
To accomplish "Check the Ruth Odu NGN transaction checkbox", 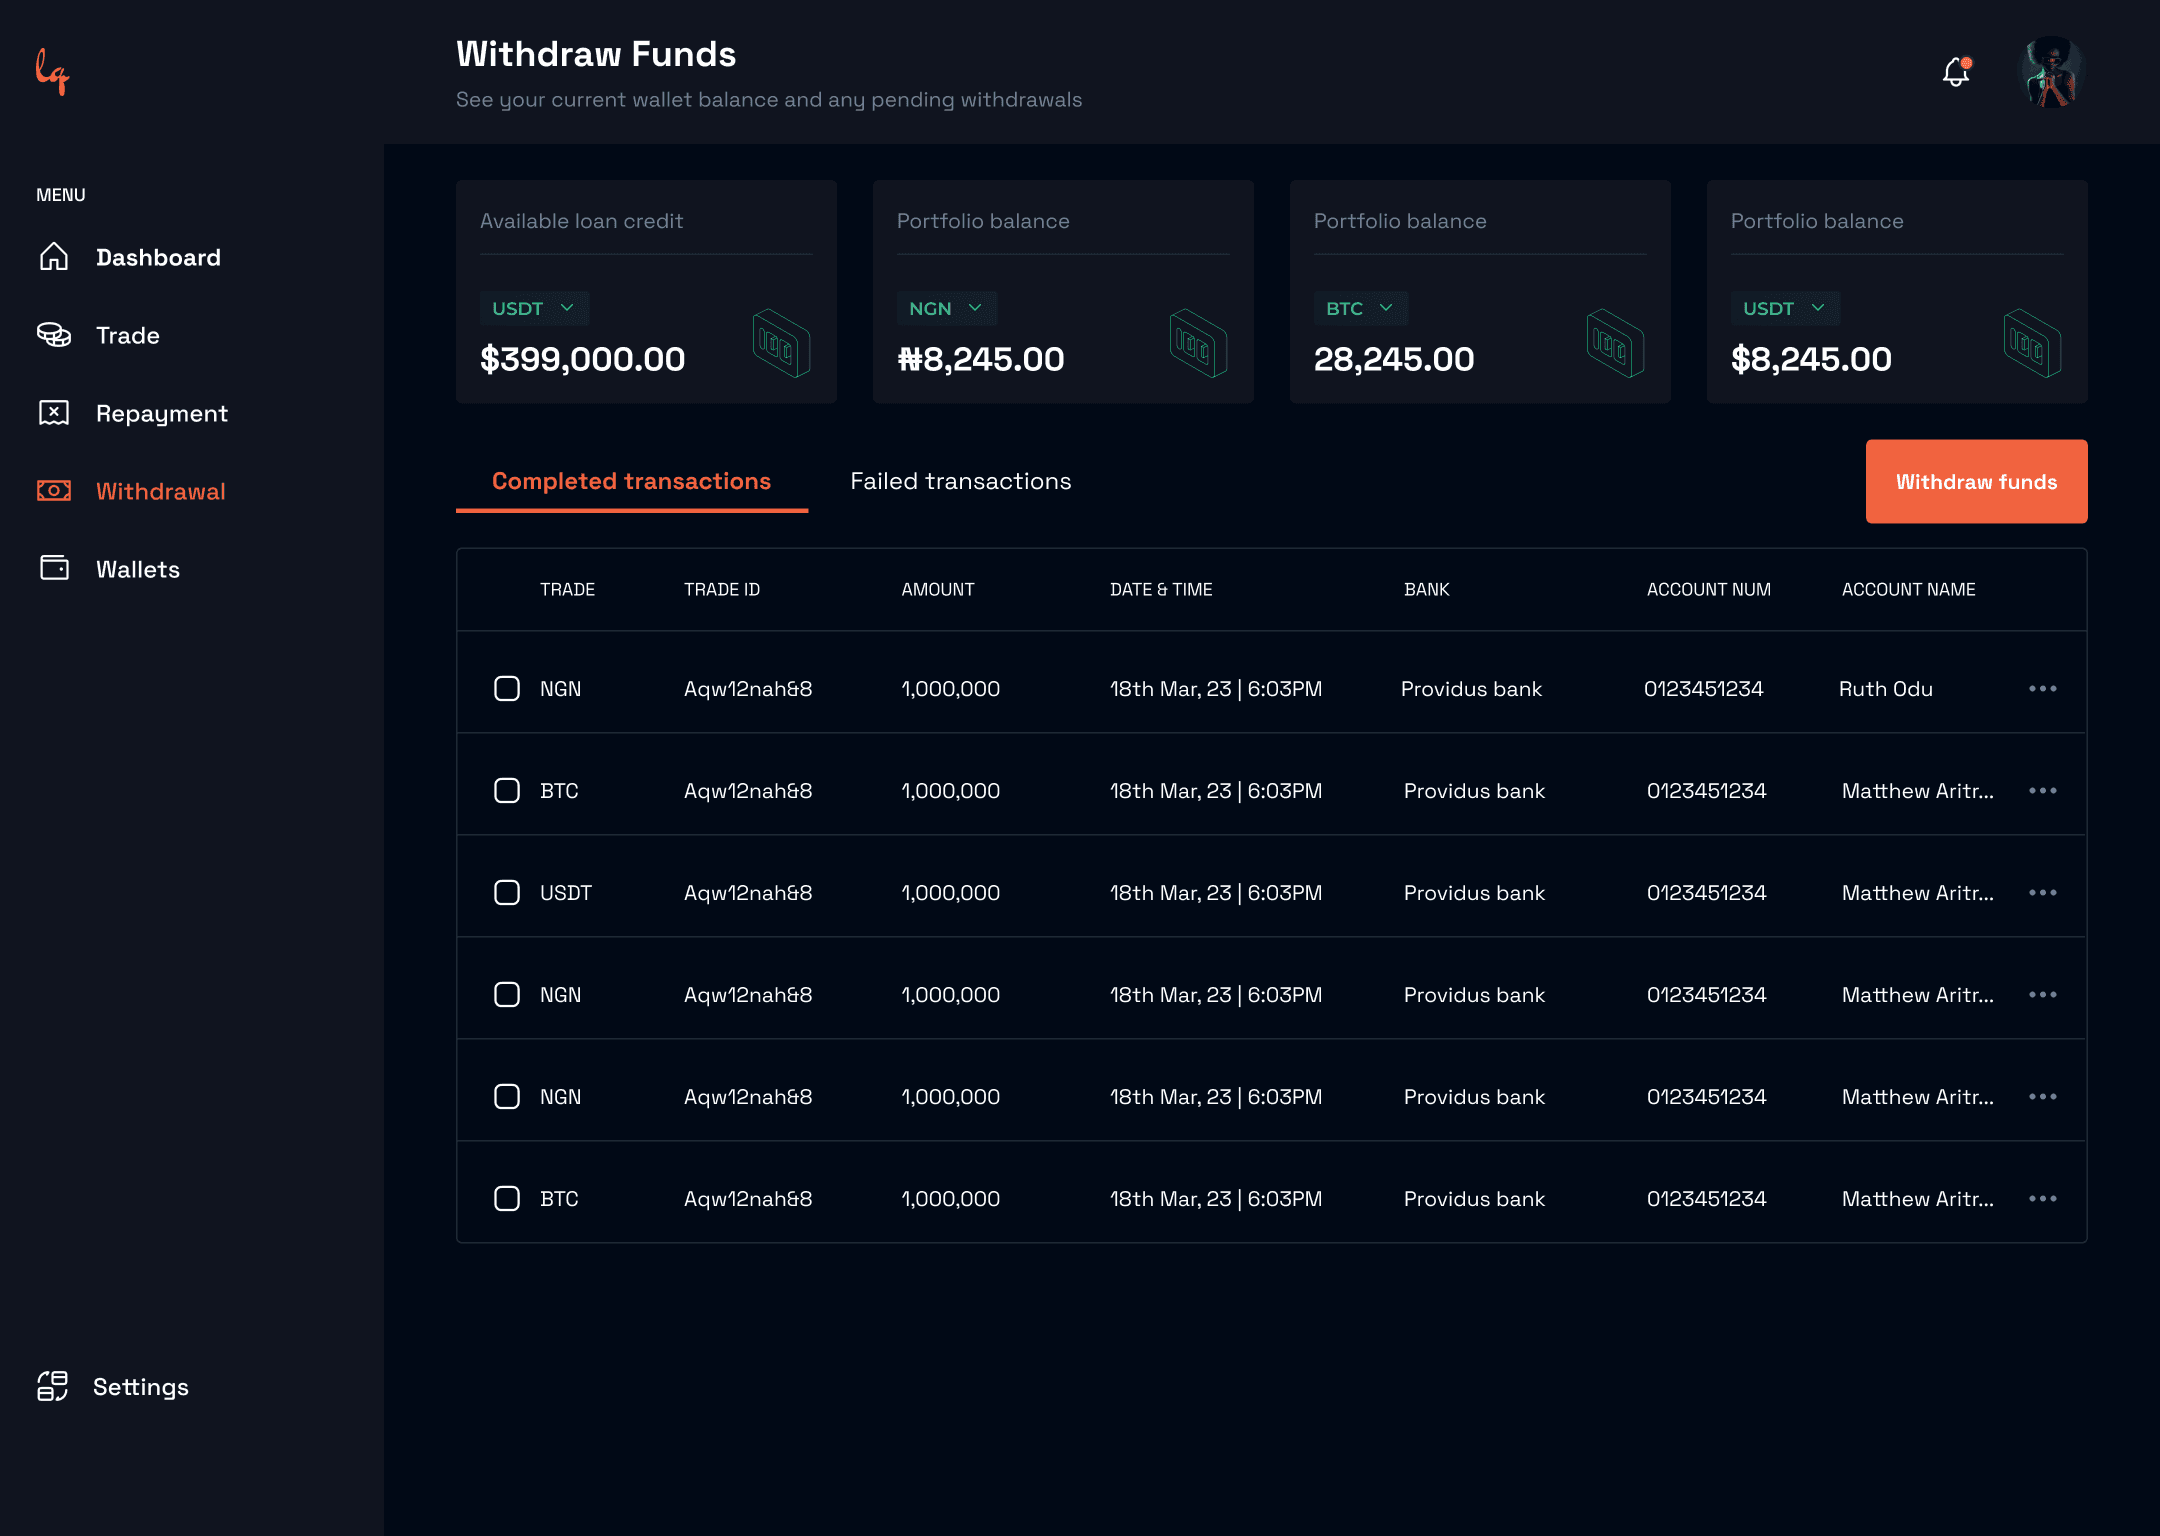I will [x=507, y=689].
